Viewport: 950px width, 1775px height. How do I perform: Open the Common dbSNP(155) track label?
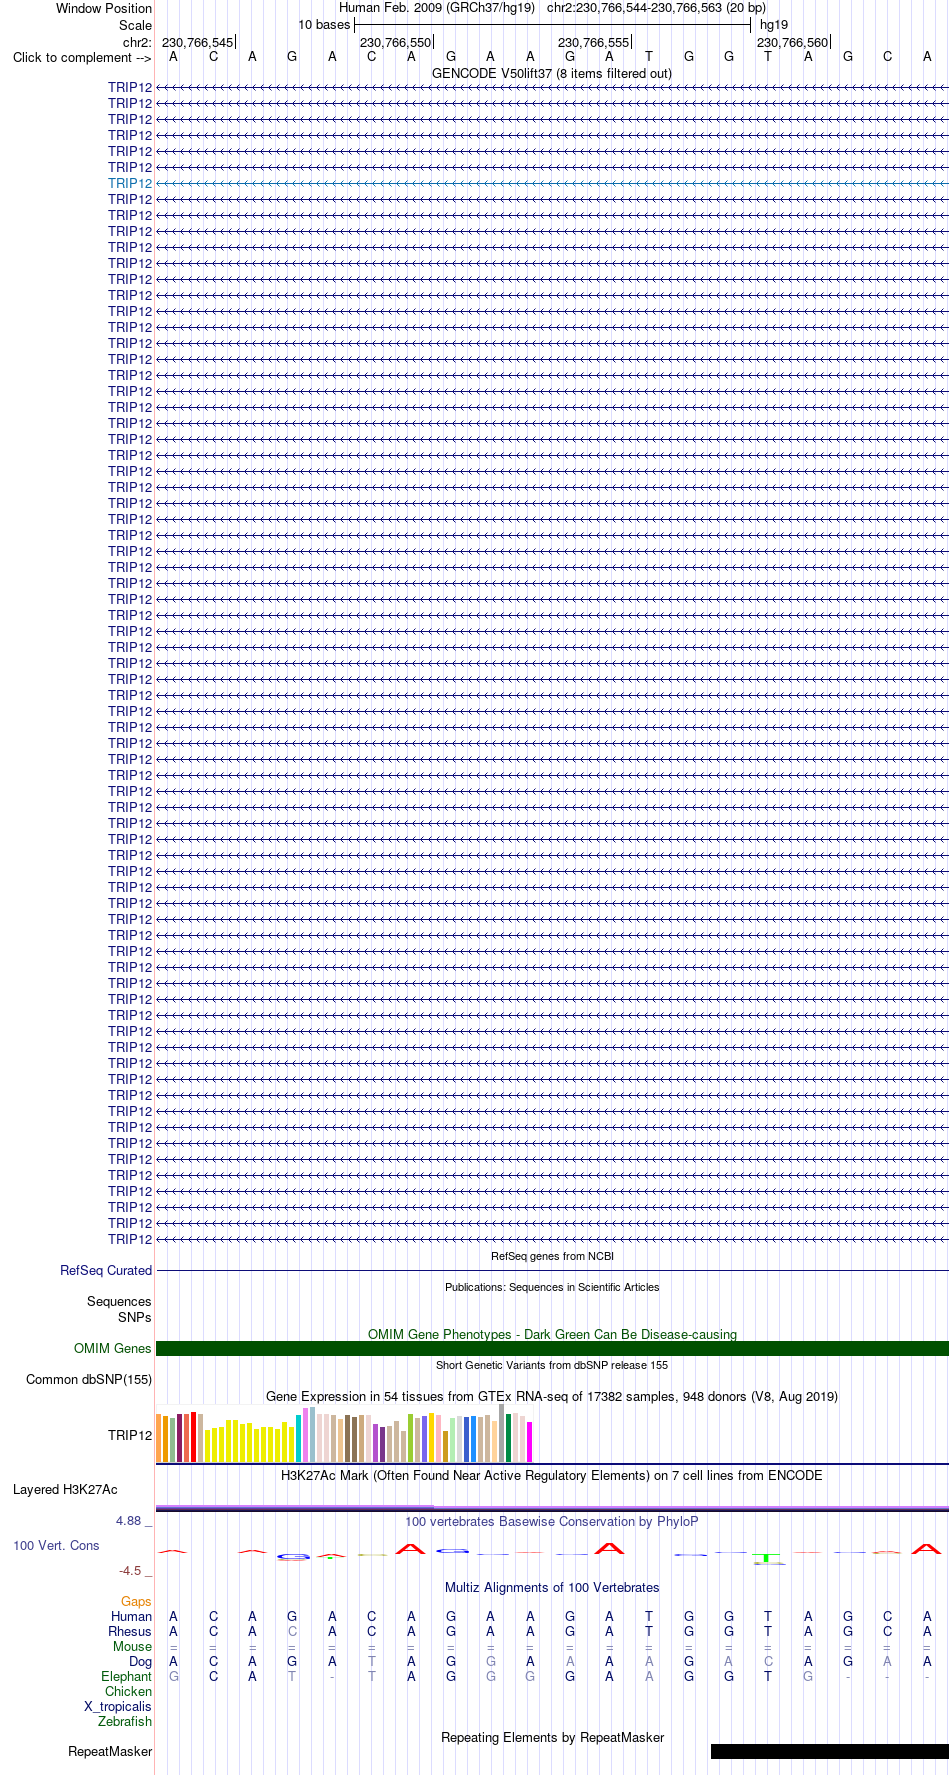[89, 1380]
